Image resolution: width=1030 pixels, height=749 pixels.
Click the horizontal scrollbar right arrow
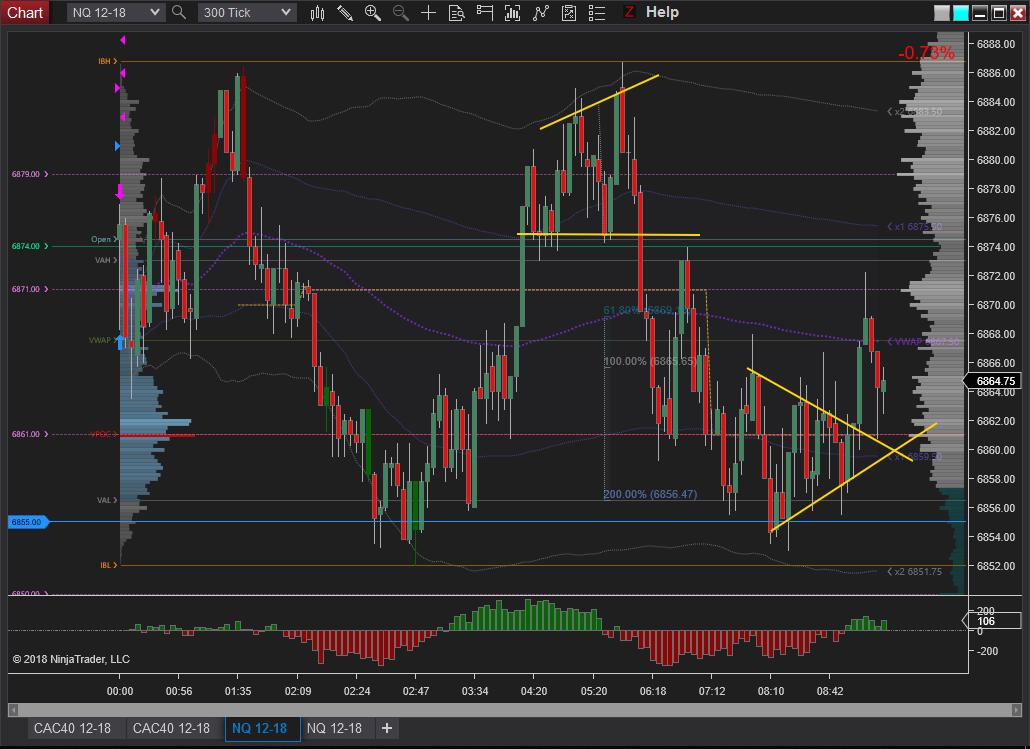pyautogui.click(x=1017, y=710)
